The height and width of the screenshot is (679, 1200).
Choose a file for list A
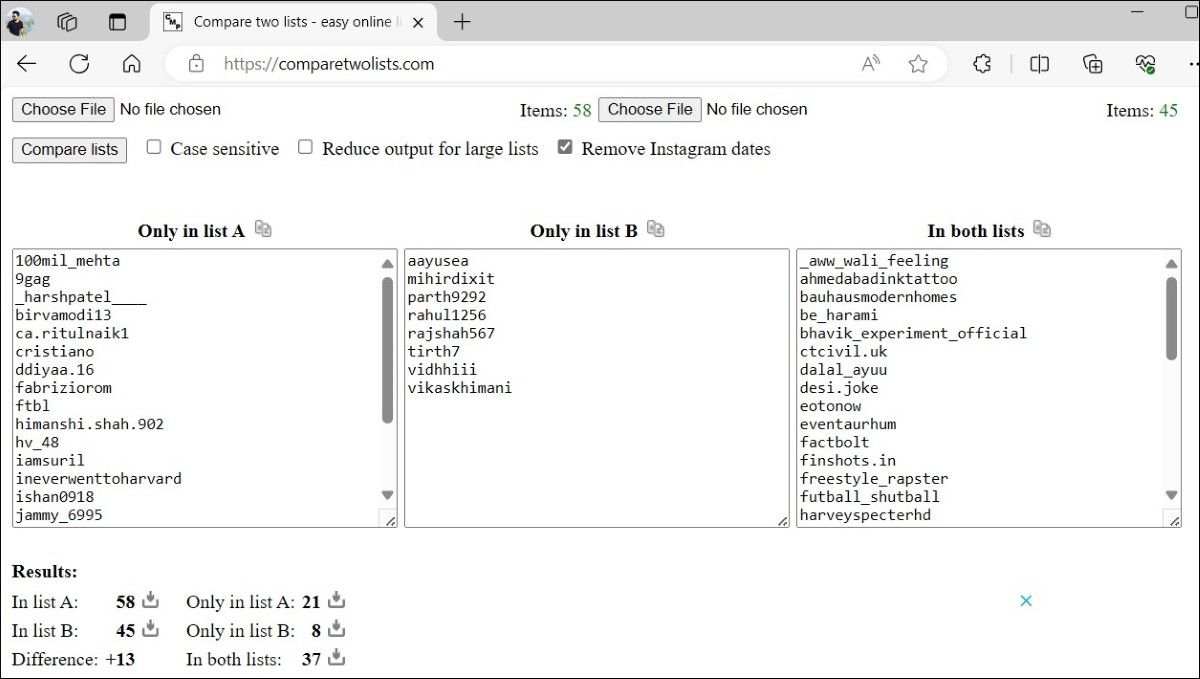click(x=63, y=109)
